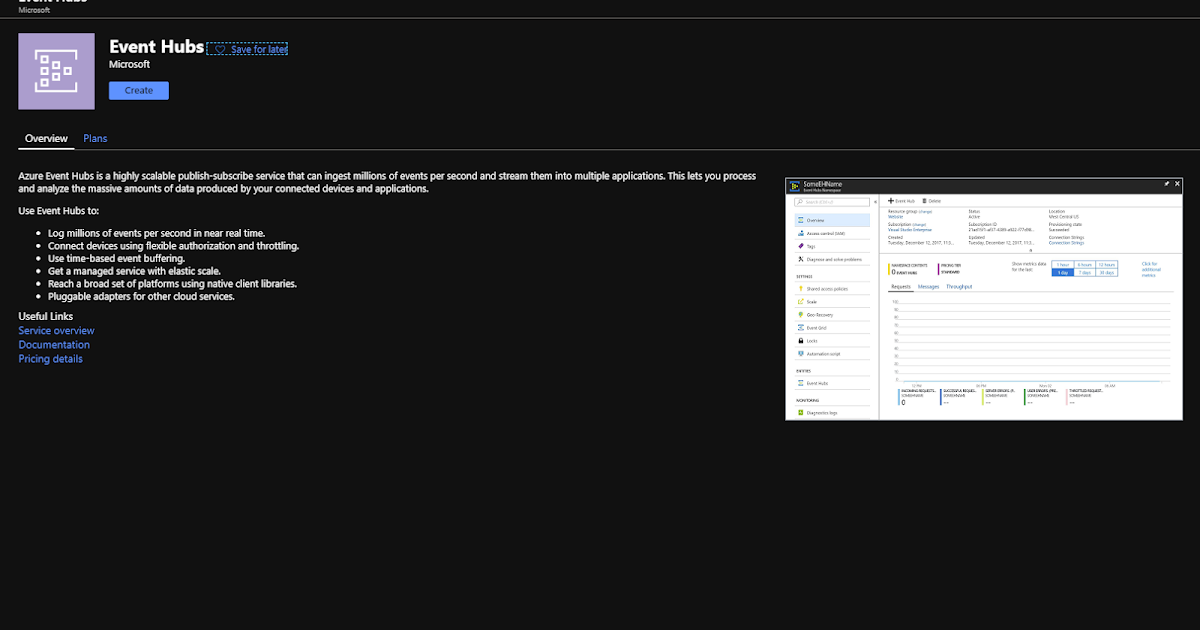Toggle Save for later on Event Hubs
Image resolution: width=1200 pixels, height=630 pixels.
[247, 48]
